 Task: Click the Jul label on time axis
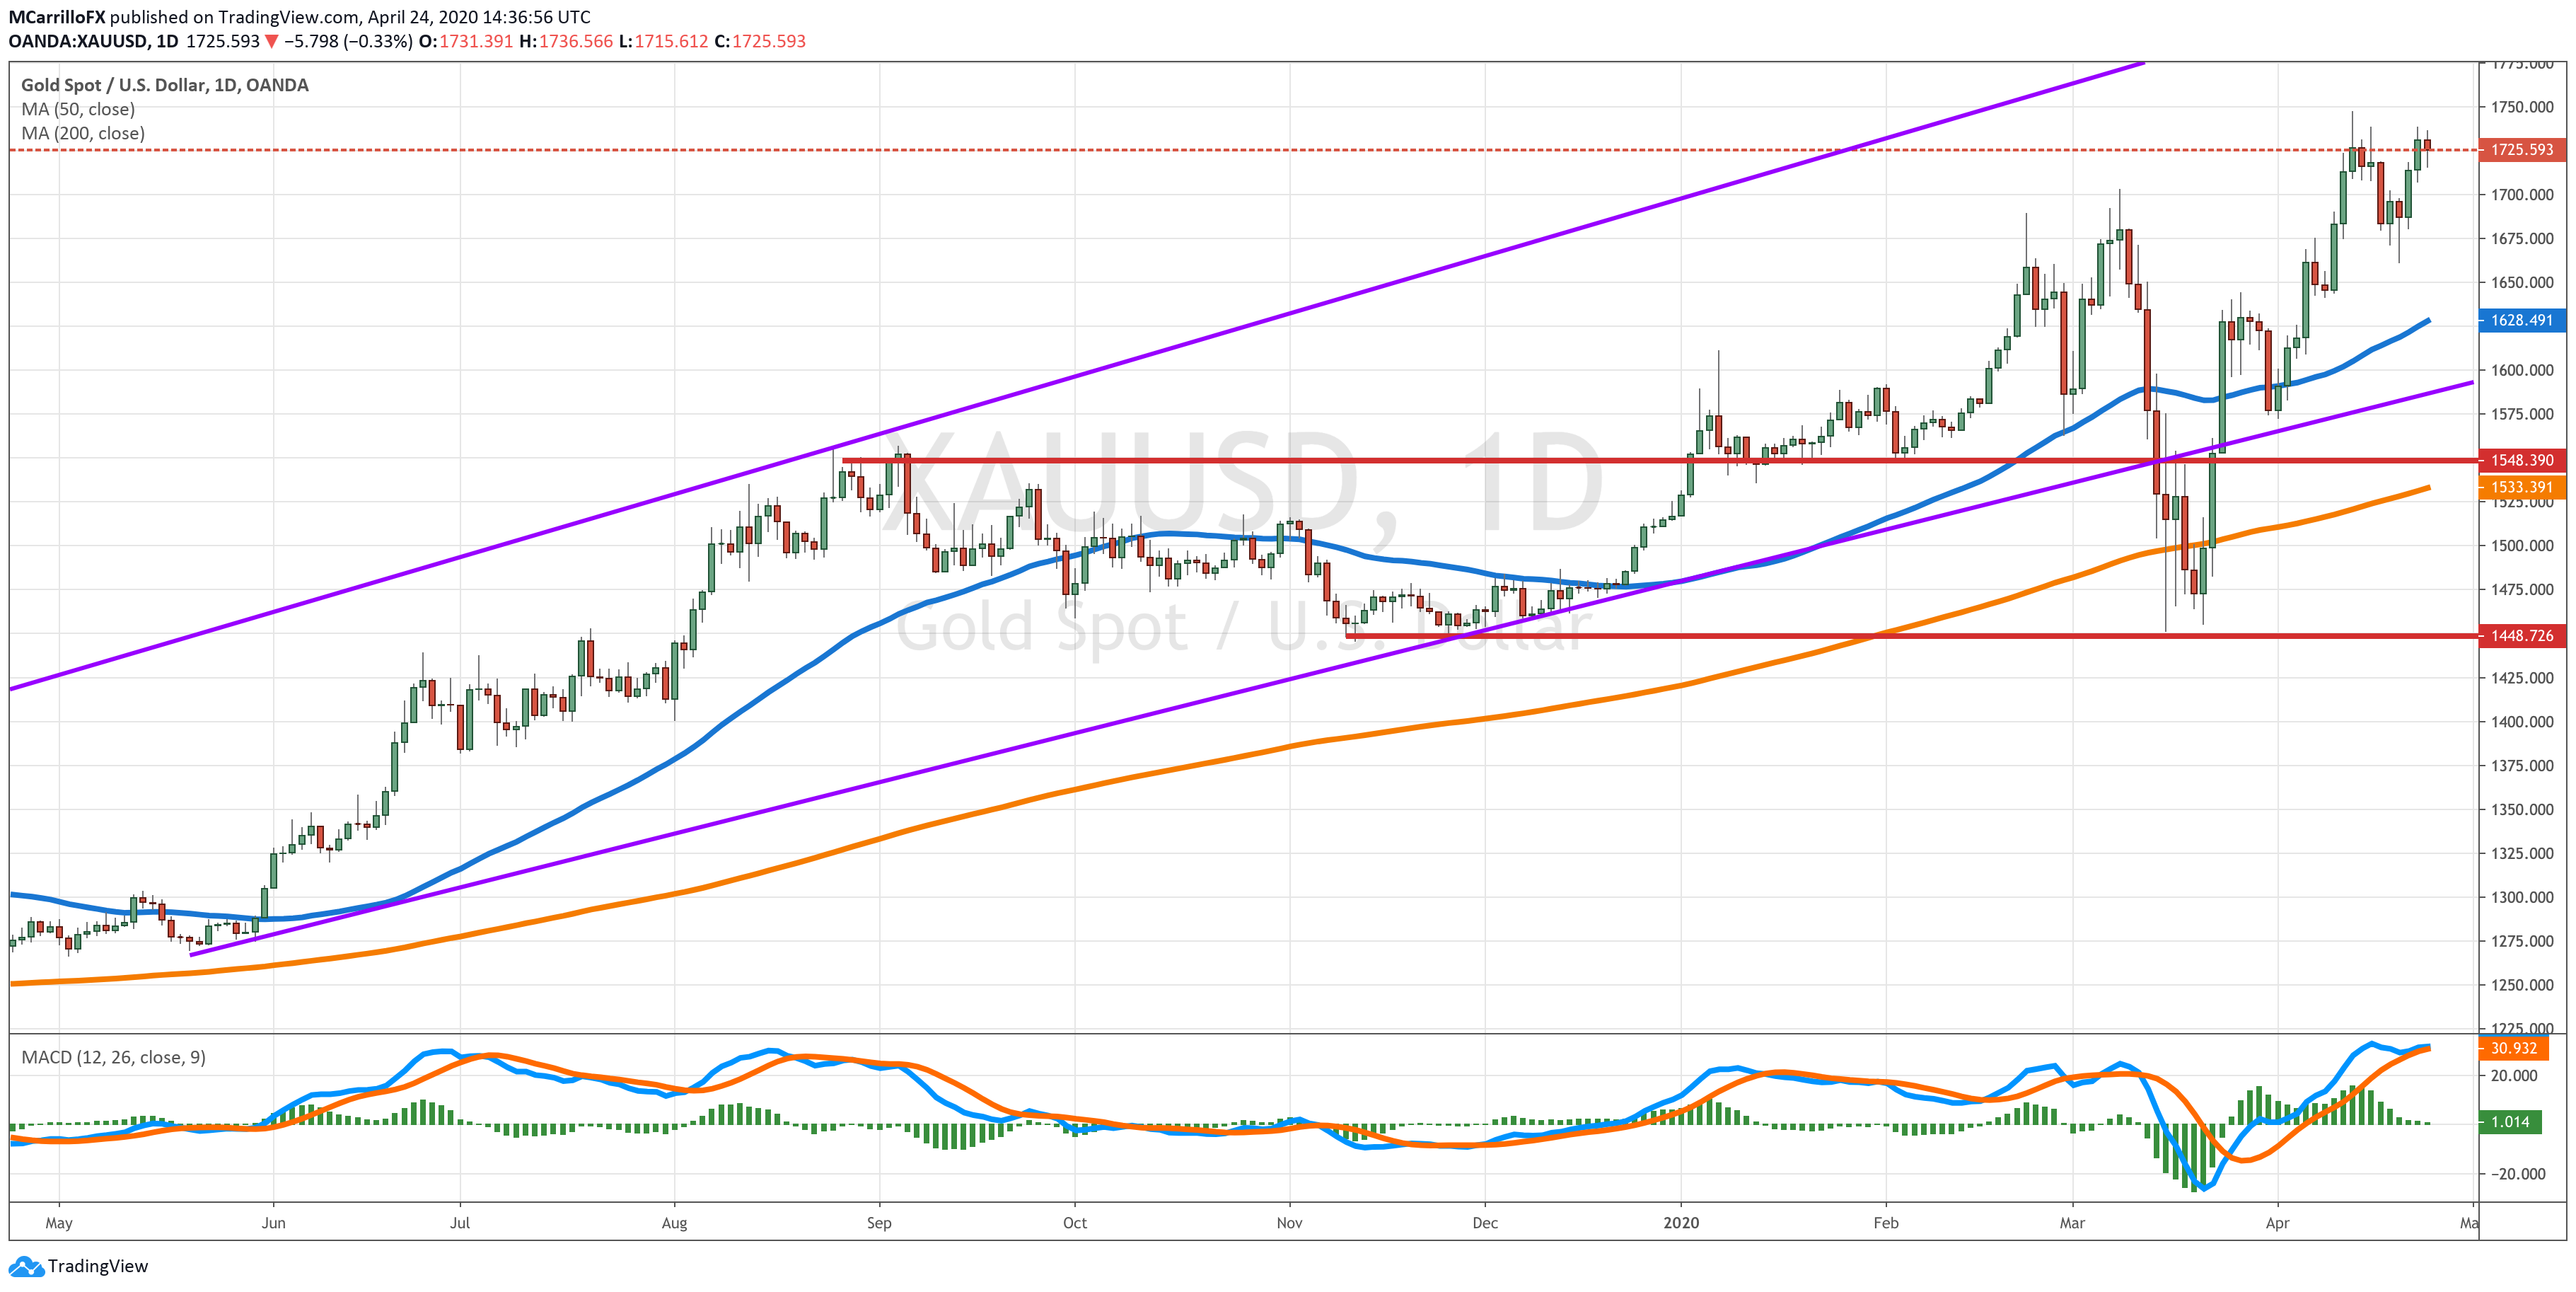click(x=460, y=1223)
